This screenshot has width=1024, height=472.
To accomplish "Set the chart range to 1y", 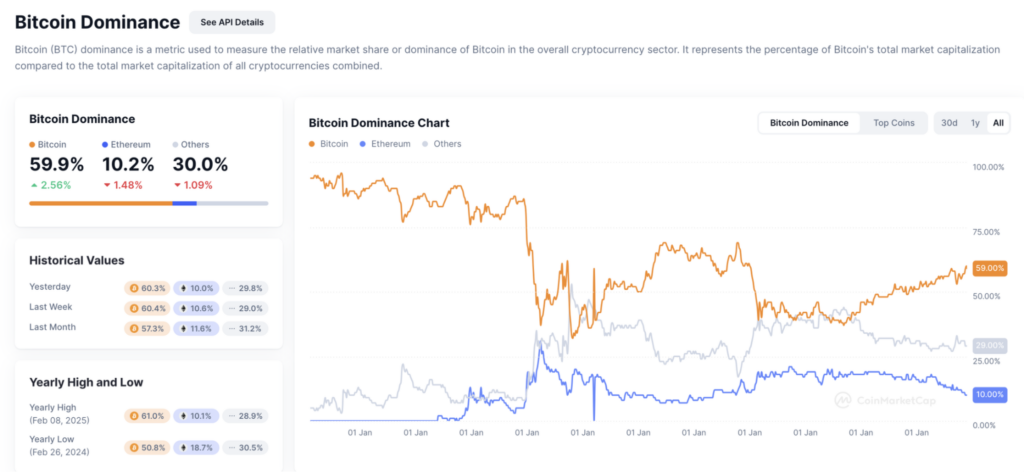I will pyautogui.click(x=975, y=123).
